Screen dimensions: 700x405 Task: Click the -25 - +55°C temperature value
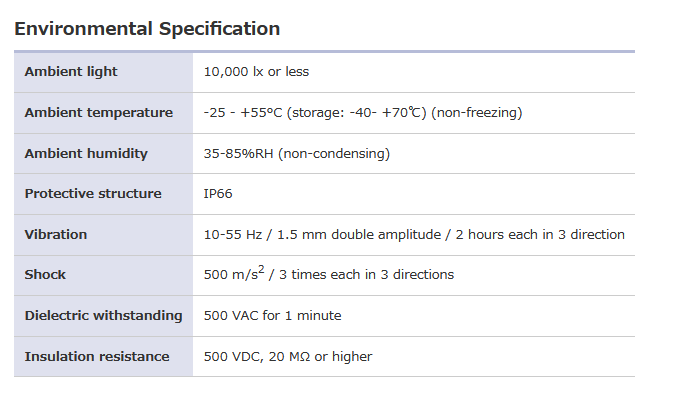pos(243,113)
